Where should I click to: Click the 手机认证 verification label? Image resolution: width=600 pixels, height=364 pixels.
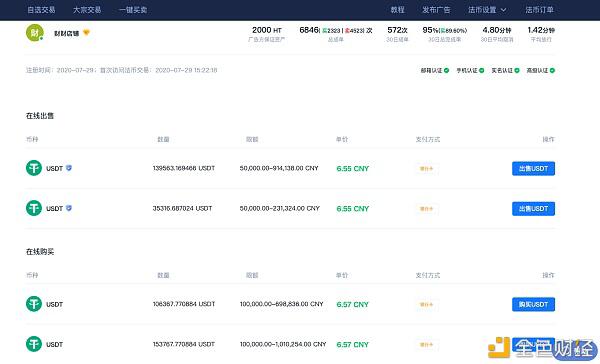click(x=467, y=70)
